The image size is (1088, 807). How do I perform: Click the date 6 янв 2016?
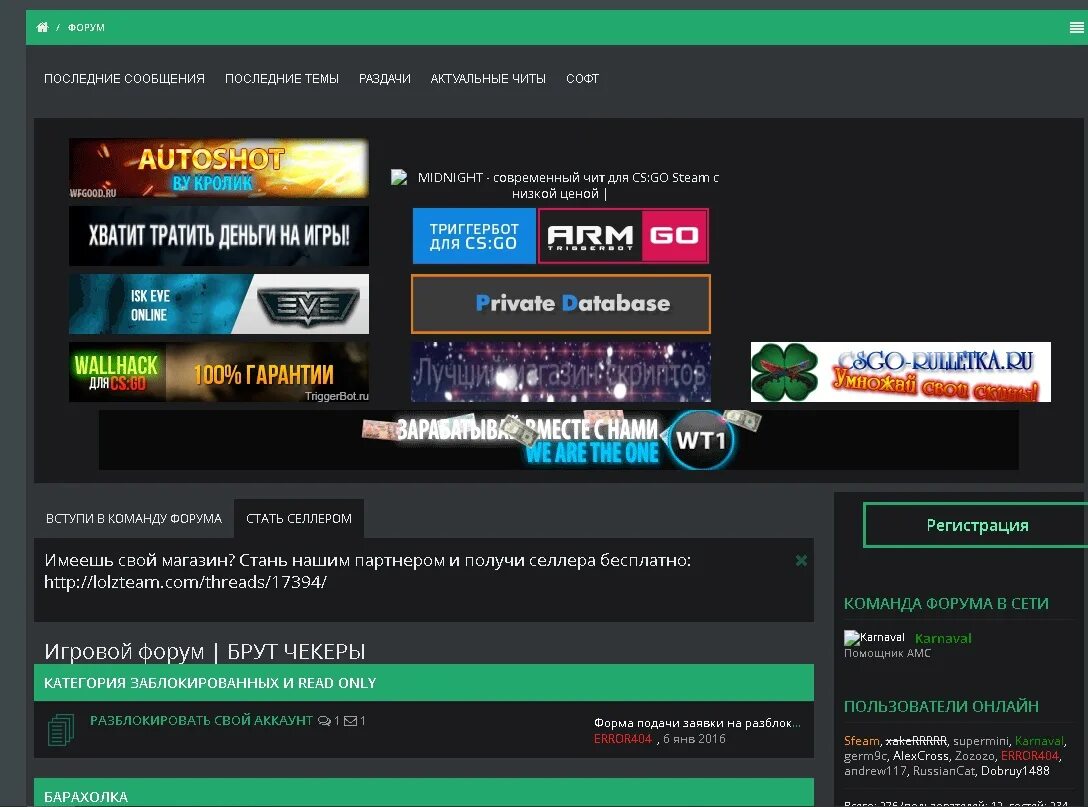[x=694, y=738]
